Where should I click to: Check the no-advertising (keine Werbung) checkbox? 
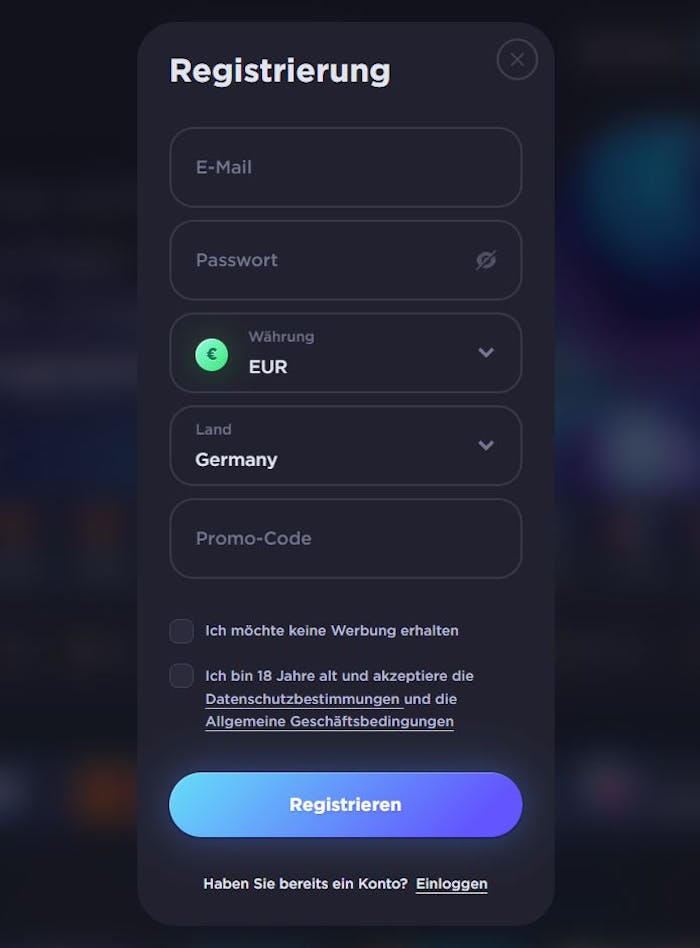tap(181, 631)
